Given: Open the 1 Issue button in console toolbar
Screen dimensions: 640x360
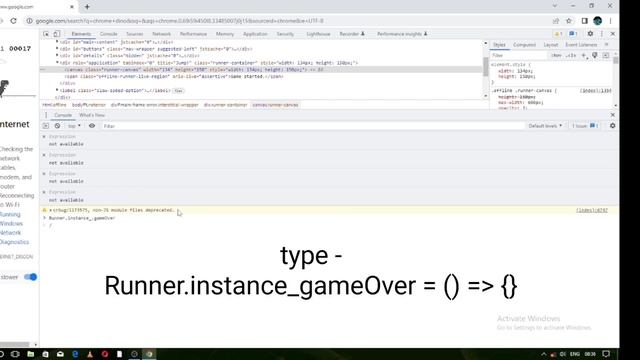Looking at the screenshot, I should coord(585,126).
